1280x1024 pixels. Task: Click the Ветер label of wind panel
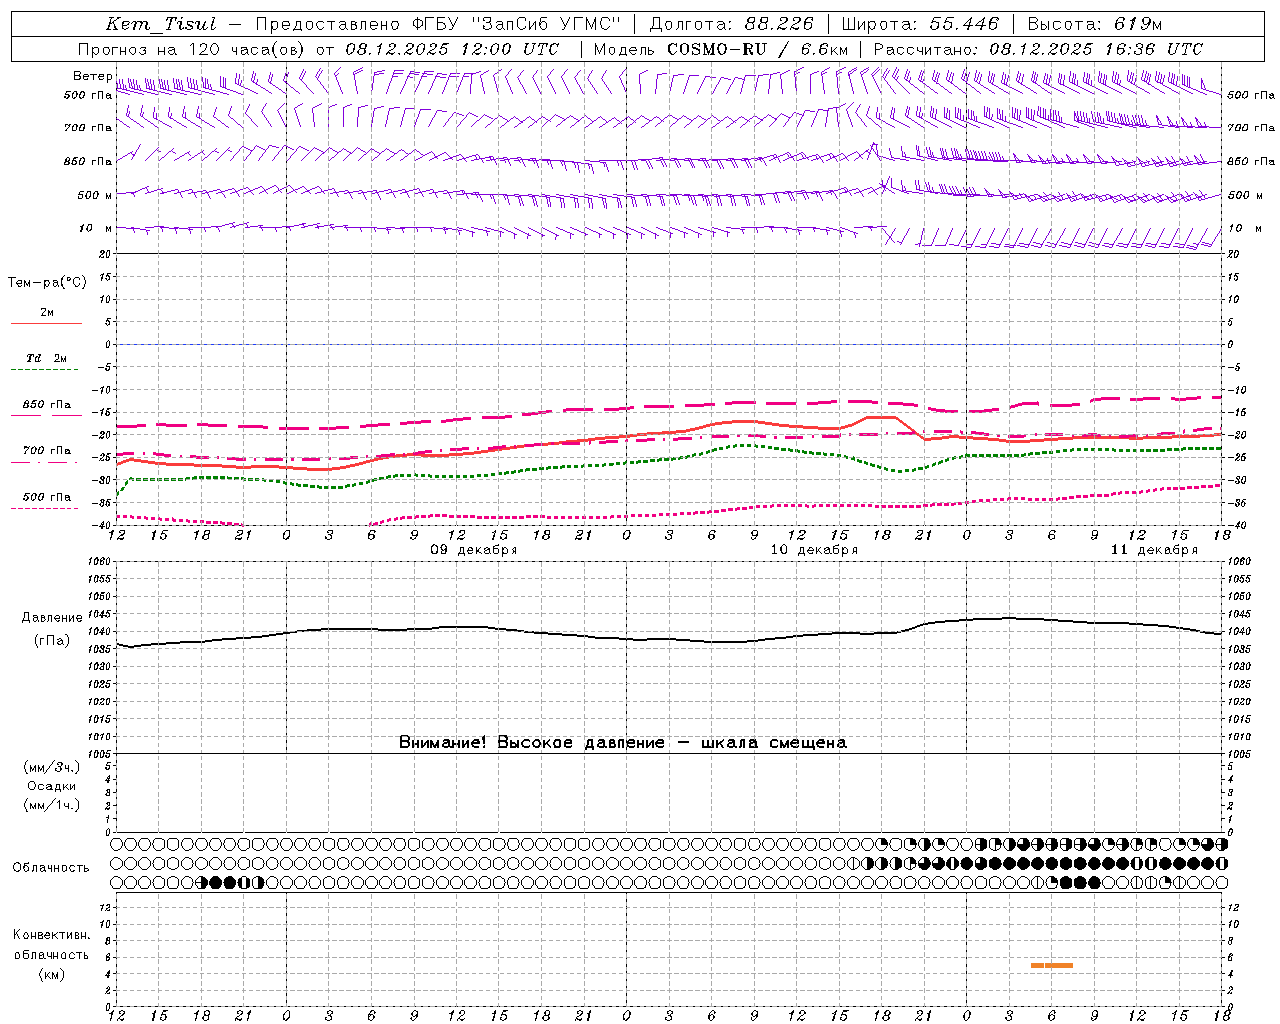(x=93, y=76)
